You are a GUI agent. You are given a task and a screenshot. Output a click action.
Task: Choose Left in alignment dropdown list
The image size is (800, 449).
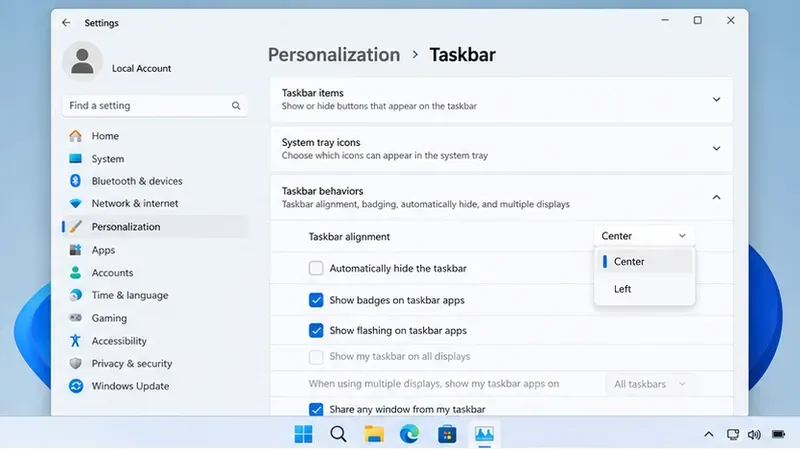pyautogui.click(x=644, y=289)
